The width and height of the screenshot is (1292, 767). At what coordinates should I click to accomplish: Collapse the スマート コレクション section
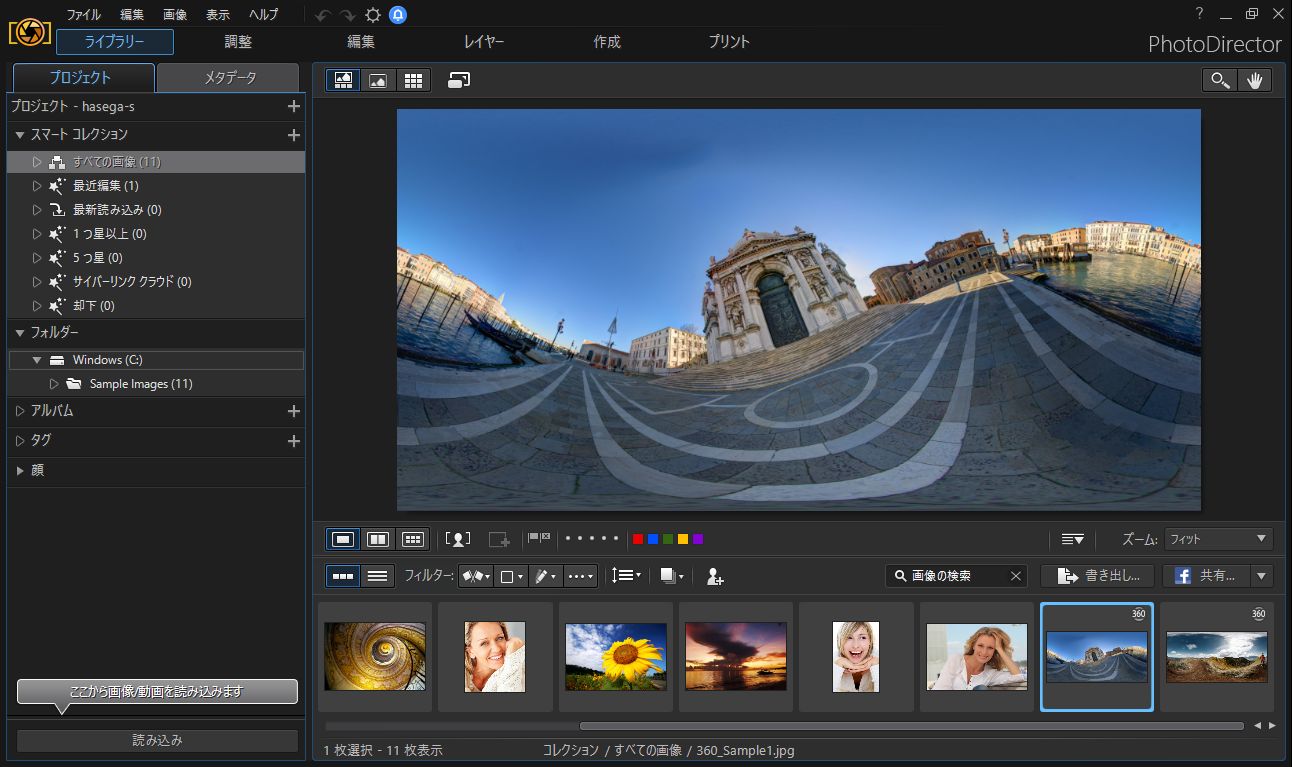point(17,135)
